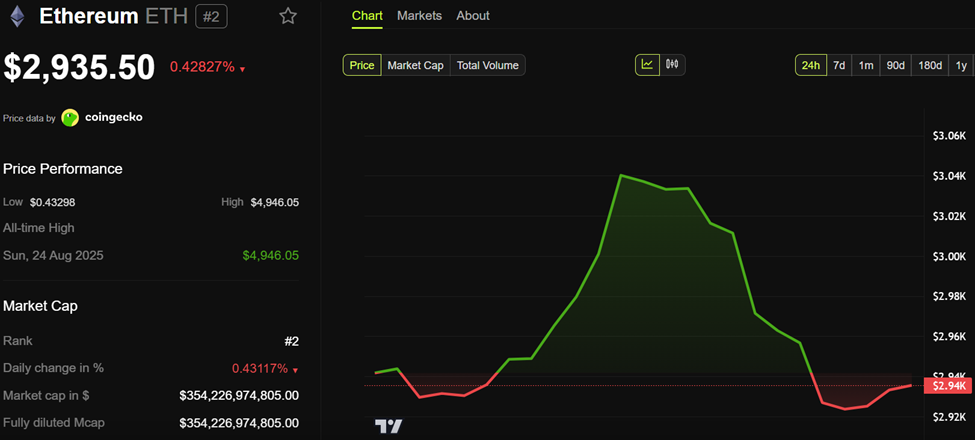Click the Daily change in % label
Image resolution: width=975 pixels, height=440 pixels.
coord(53,367)
